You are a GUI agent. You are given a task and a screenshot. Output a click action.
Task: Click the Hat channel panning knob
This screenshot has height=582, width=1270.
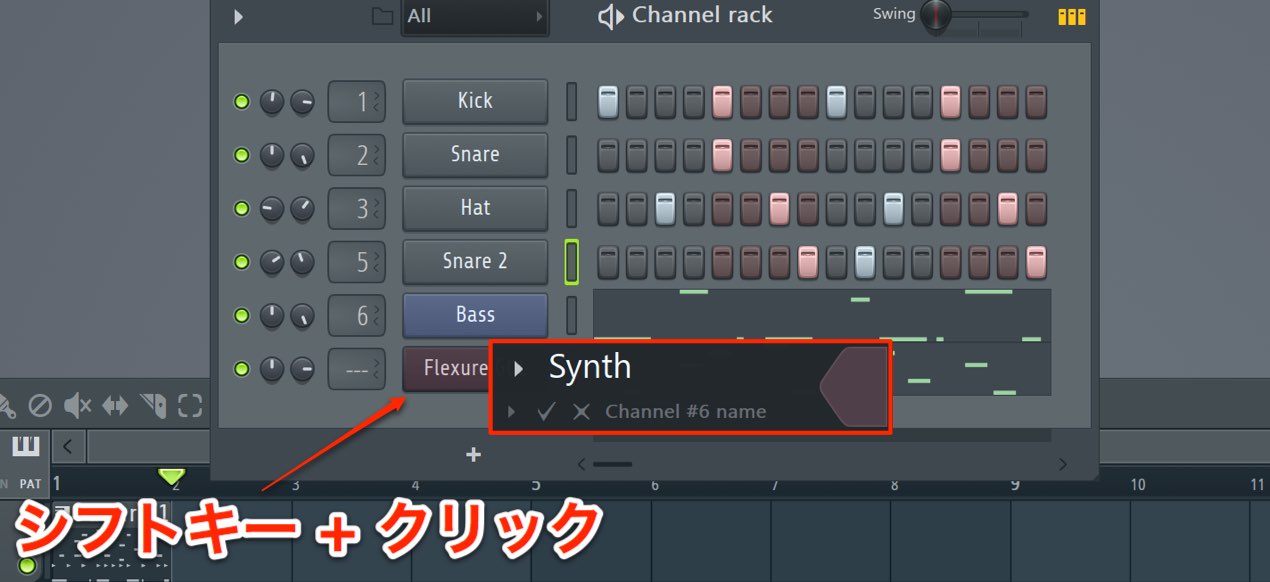(272, 208)
